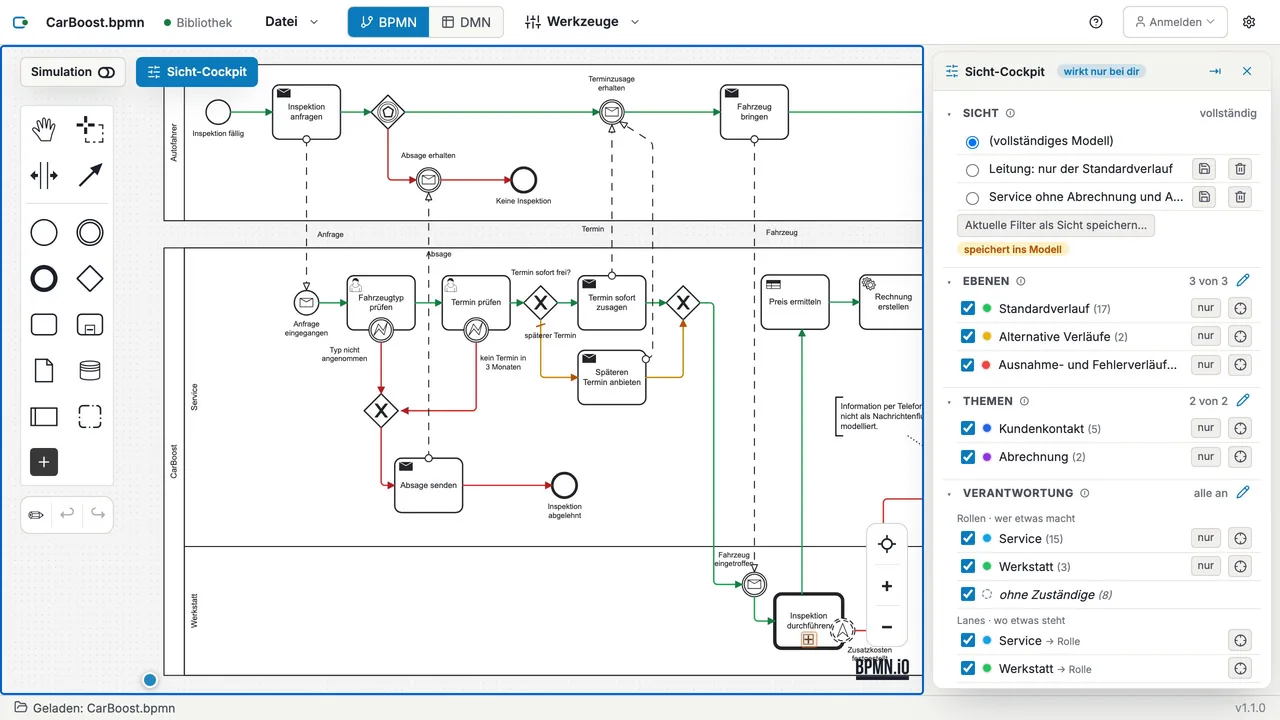Uncheck the ohne Zuständige checkbox

pos(968,594)
